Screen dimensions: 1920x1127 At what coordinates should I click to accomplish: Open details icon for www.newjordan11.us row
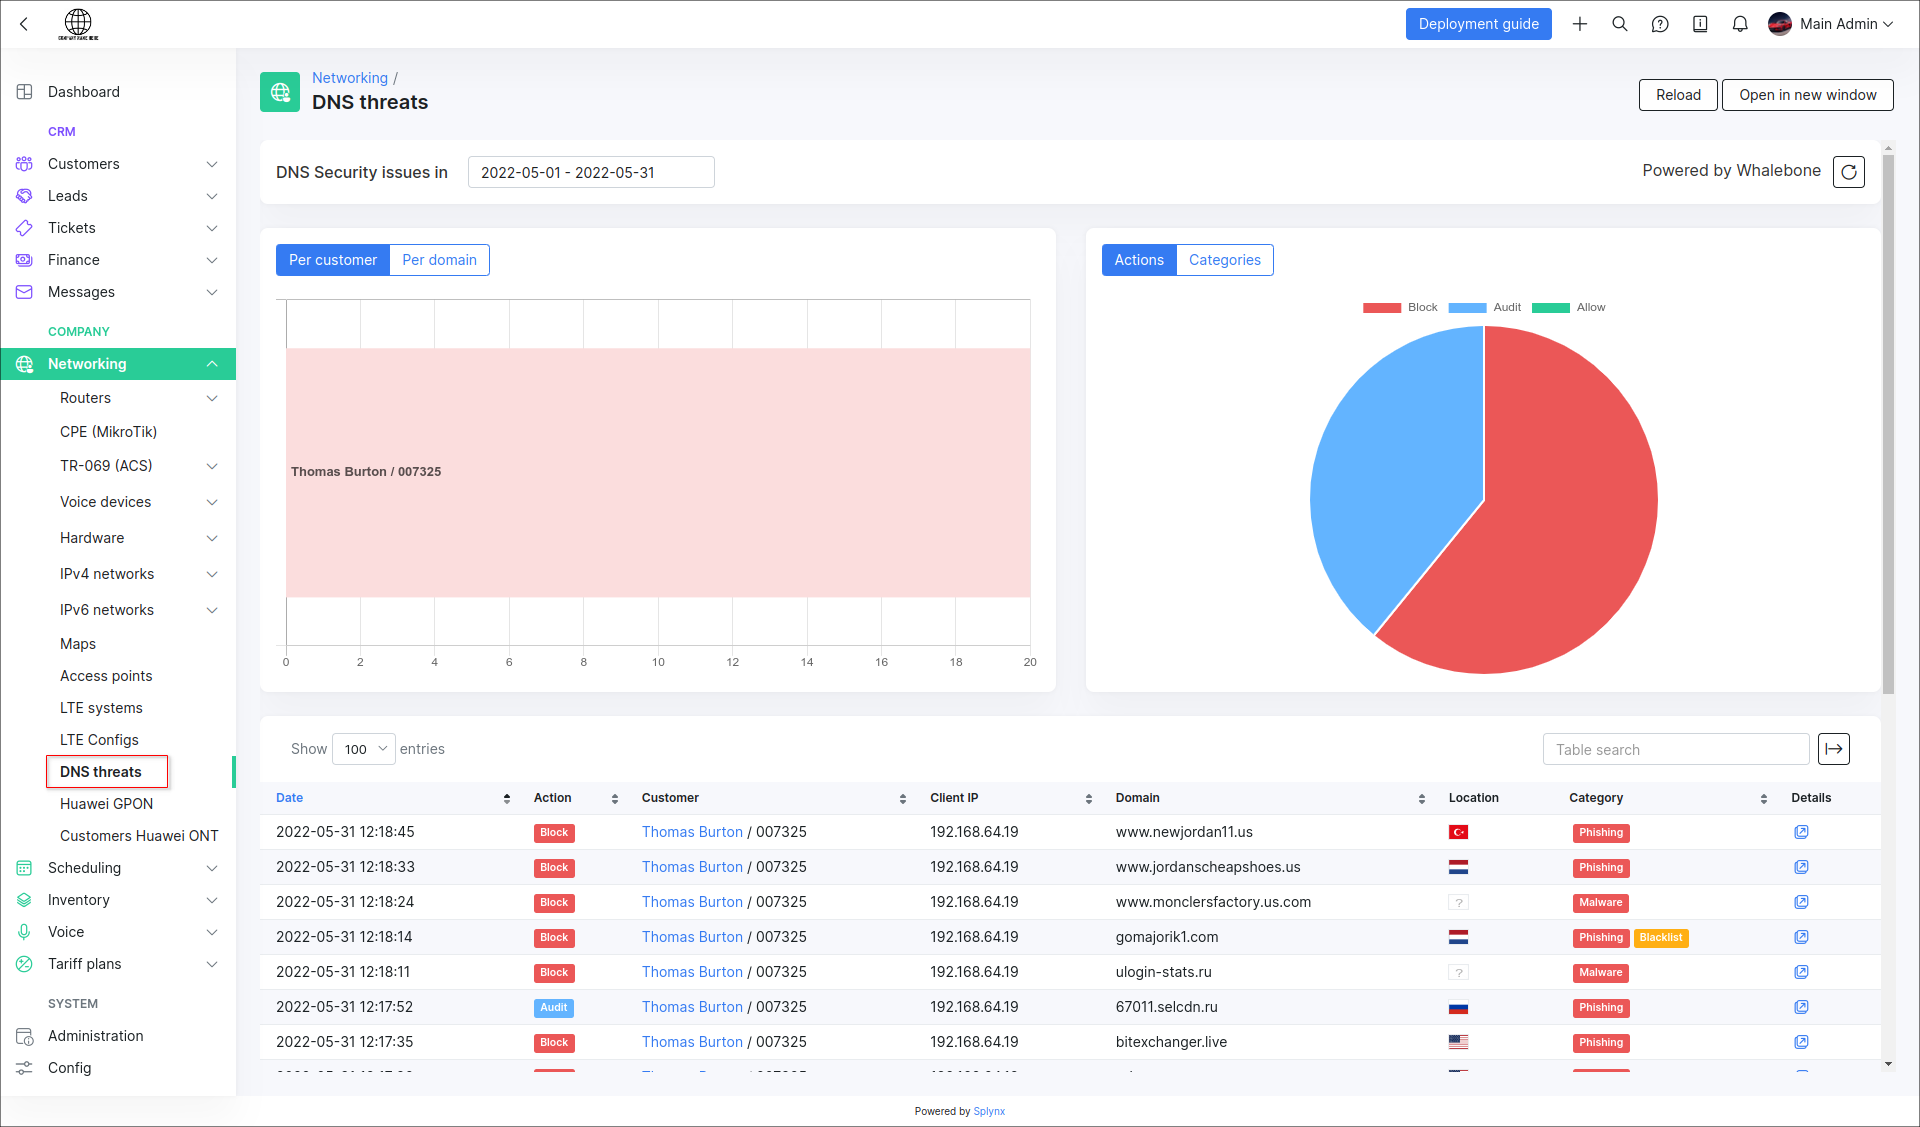click(1801, 832)
